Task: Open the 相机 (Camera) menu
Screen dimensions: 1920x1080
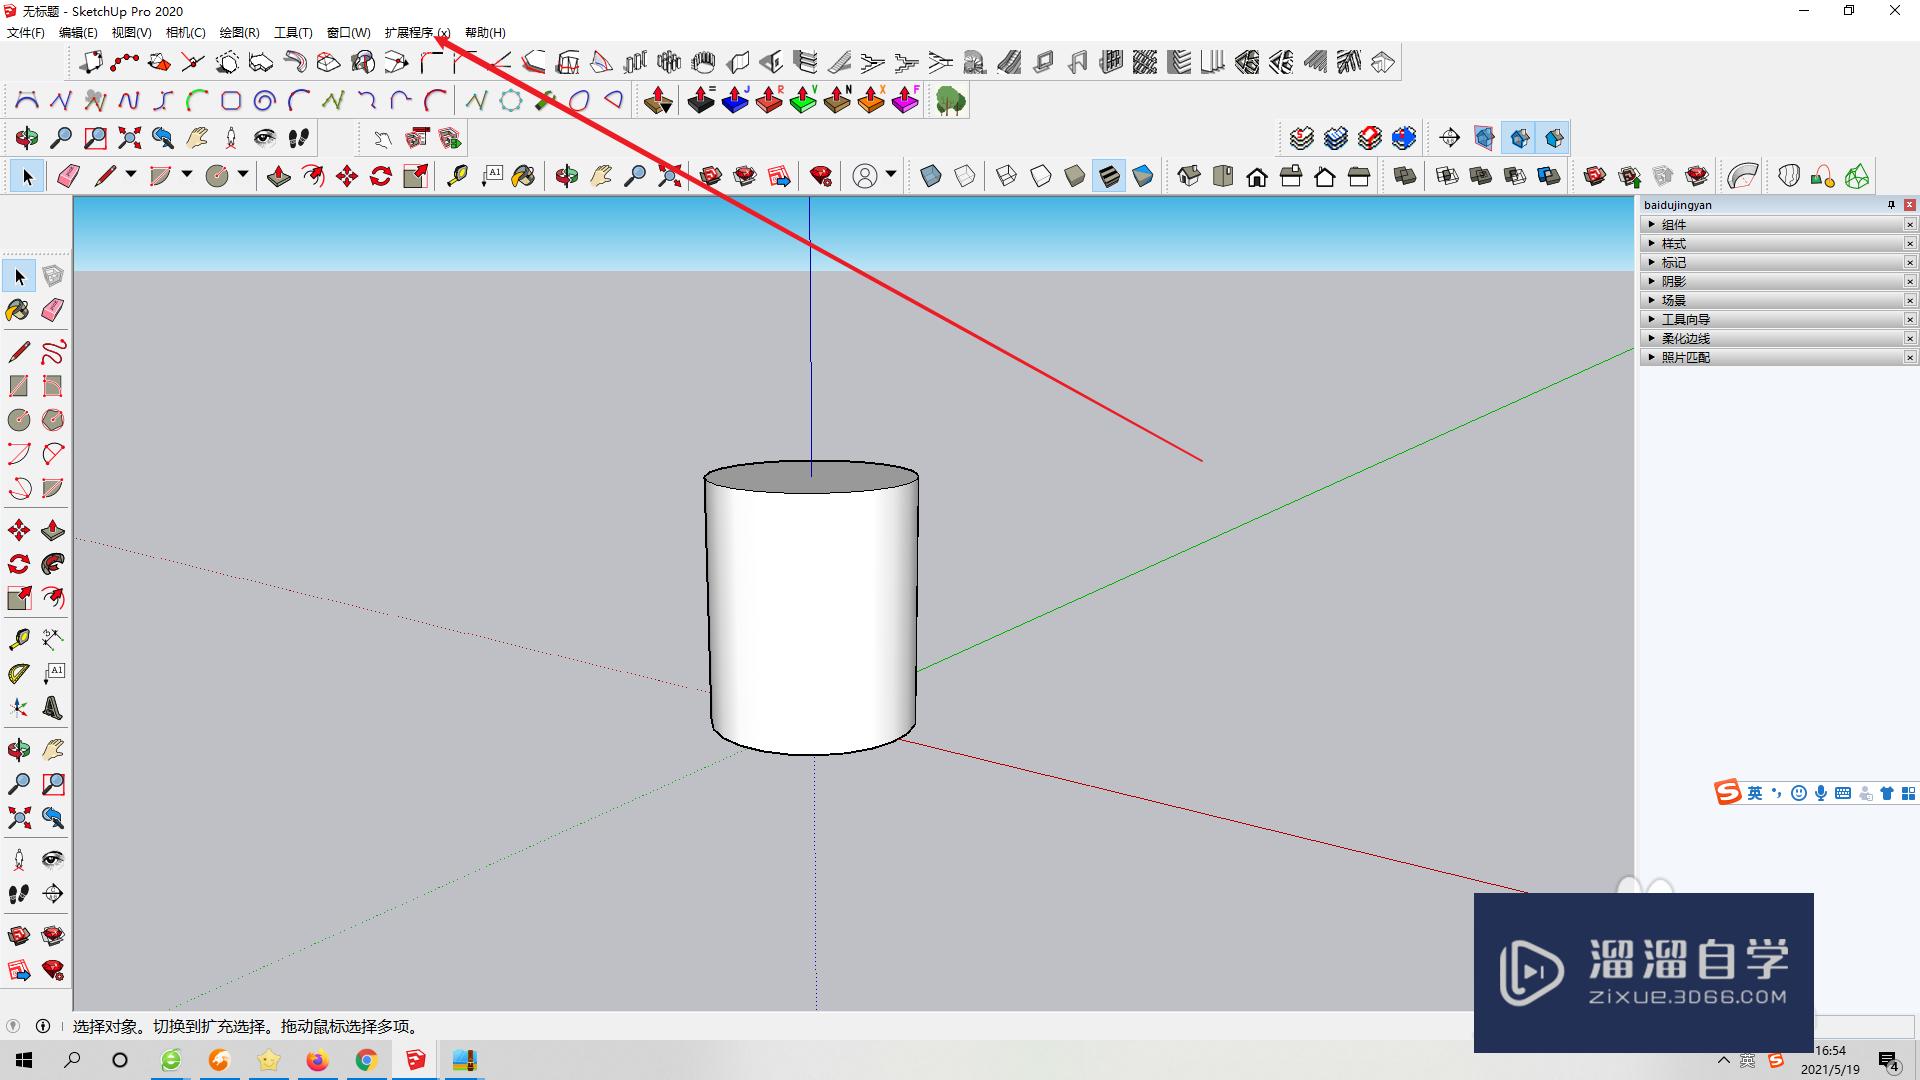Action: pos(185,33)
